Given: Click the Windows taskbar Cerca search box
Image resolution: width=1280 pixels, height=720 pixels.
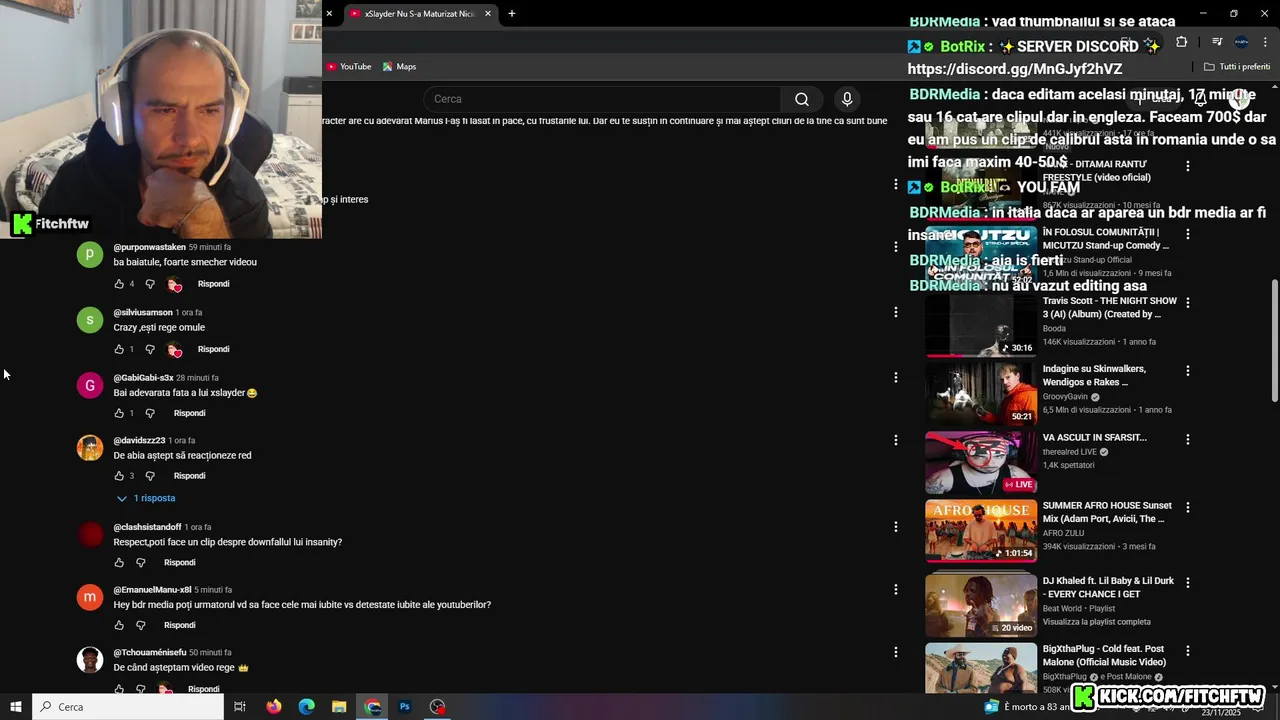Looking at the screenshot, I should [x=128, y=707].
